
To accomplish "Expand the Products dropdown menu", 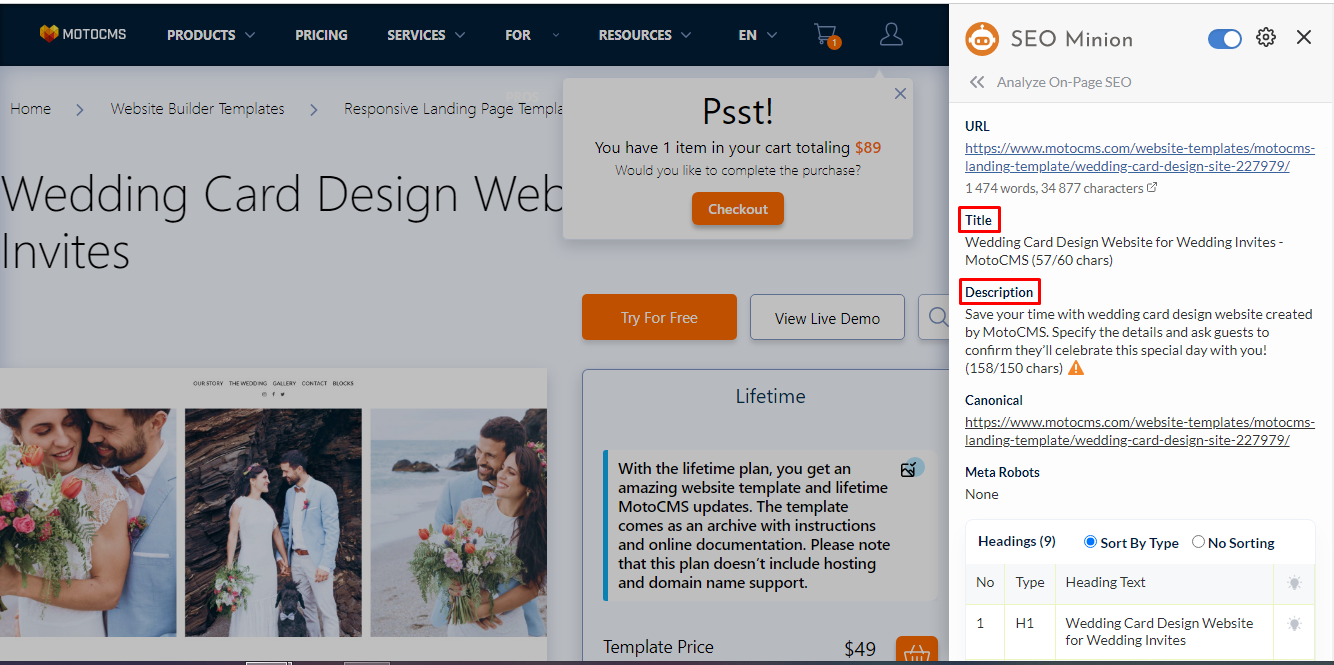I will click(210, 35).
